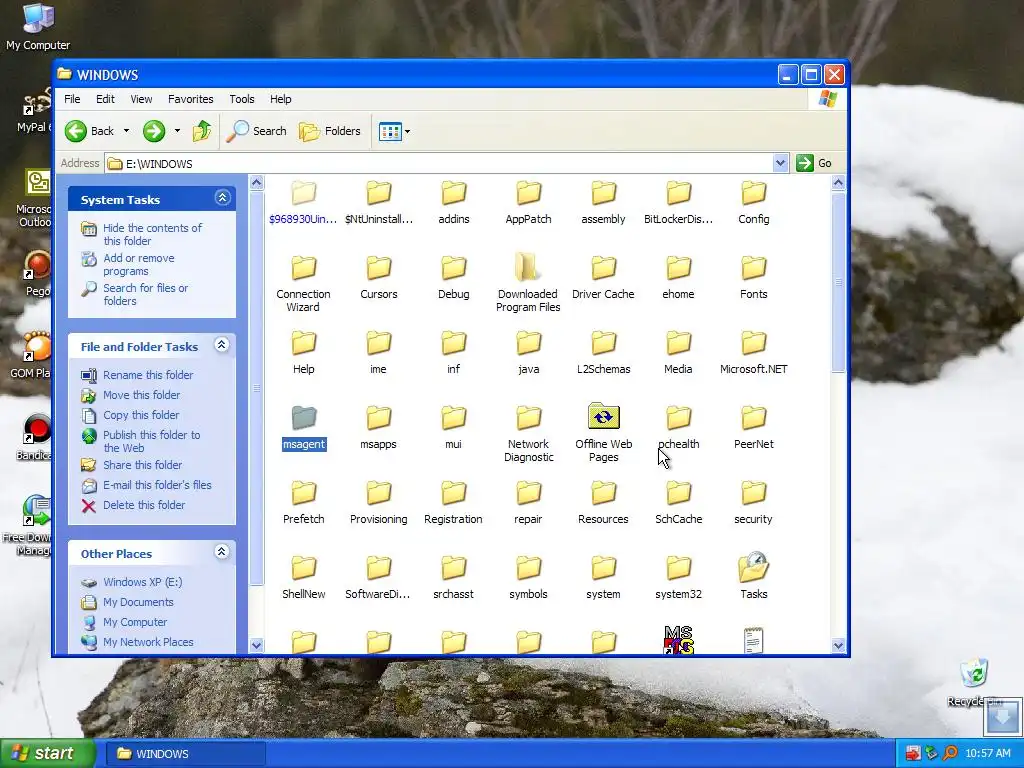1024x768 pixels.
Task: Open Forward history dropdown arrow
Action: coord(177,131)
